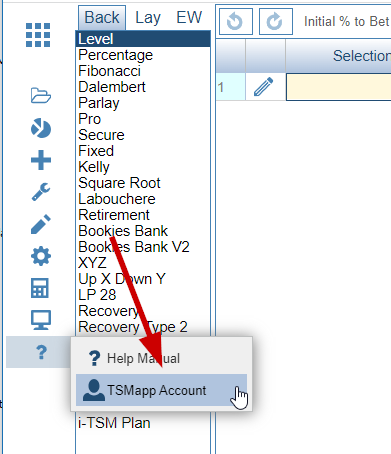This screenshot has width=391, height=454.
Task: Open the calculator icon in sidebar
Action: (x=40, y=288)
